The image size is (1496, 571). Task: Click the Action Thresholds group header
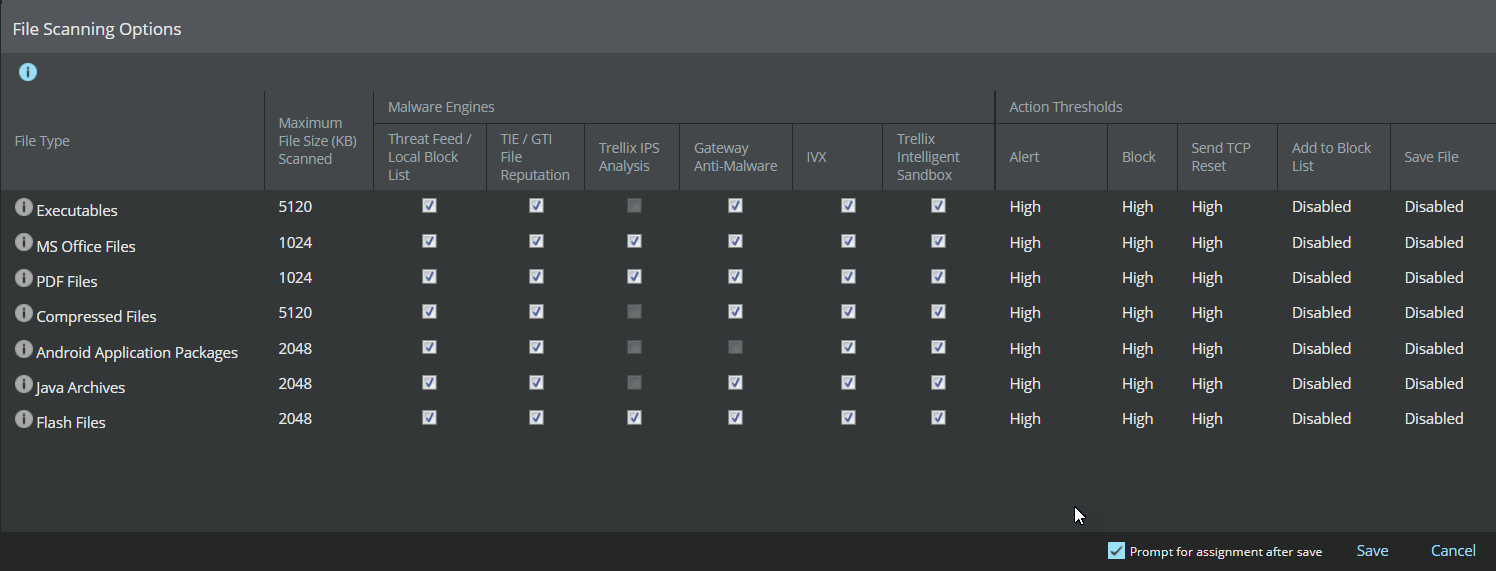tap(1066, 107)
